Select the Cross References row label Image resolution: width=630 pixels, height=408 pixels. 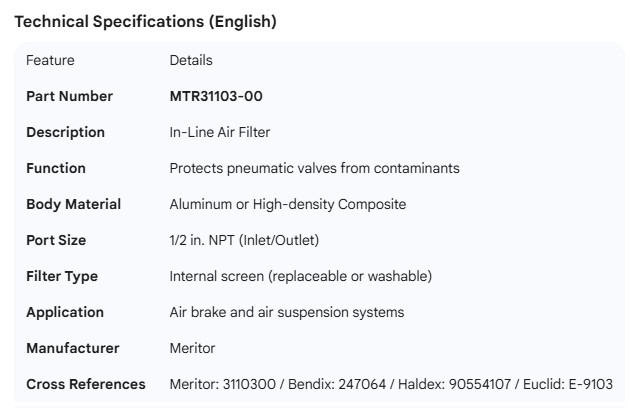(x=85, y=384)
